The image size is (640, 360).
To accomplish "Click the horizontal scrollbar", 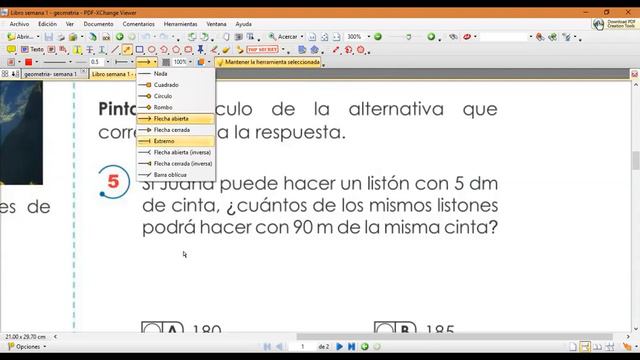I will (454, 336).
